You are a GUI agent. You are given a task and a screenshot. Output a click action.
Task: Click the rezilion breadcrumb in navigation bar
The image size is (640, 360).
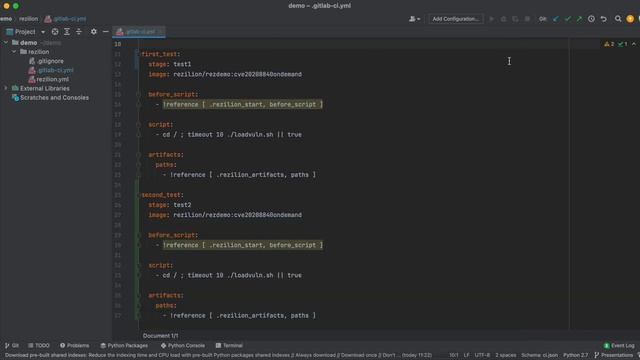click(28, 19)
